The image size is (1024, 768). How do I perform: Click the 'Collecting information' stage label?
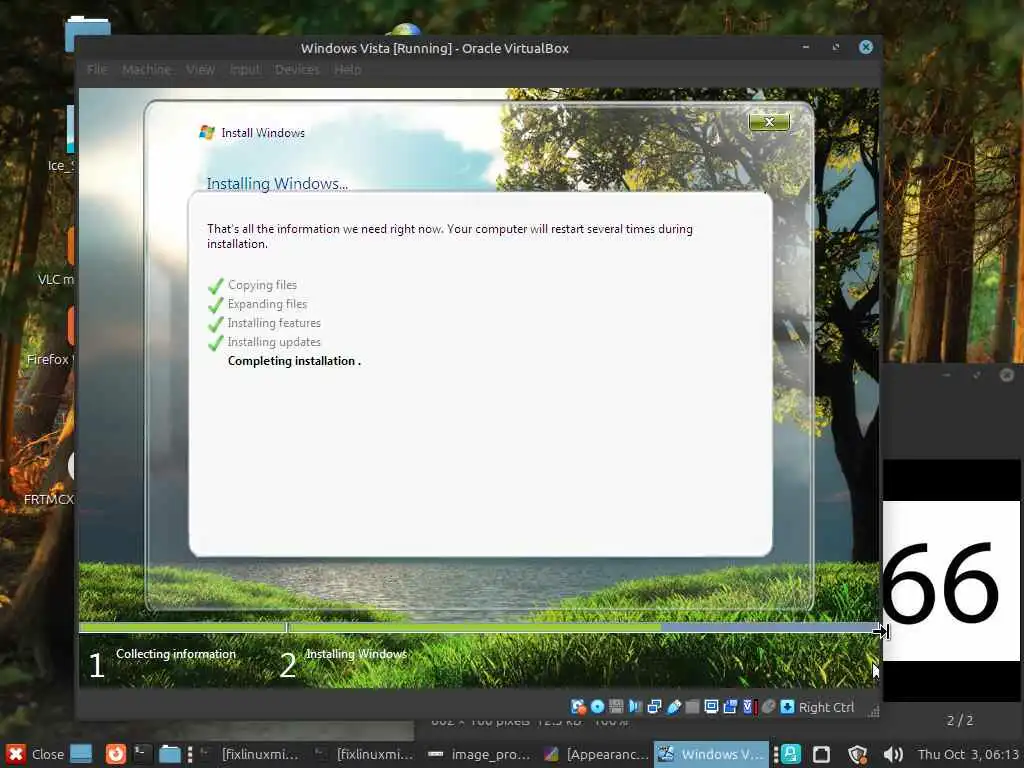tap(176, 654)
